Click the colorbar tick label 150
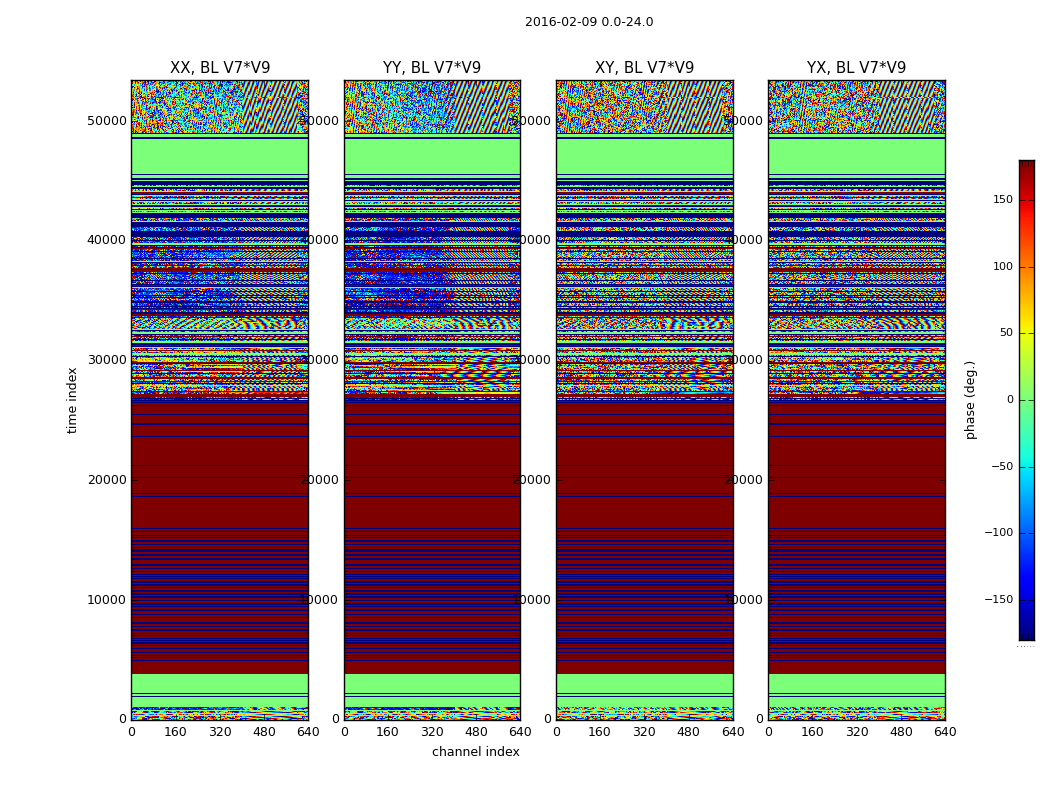The height and width of the screenshot is (800, 1050). click(1003, 199)
